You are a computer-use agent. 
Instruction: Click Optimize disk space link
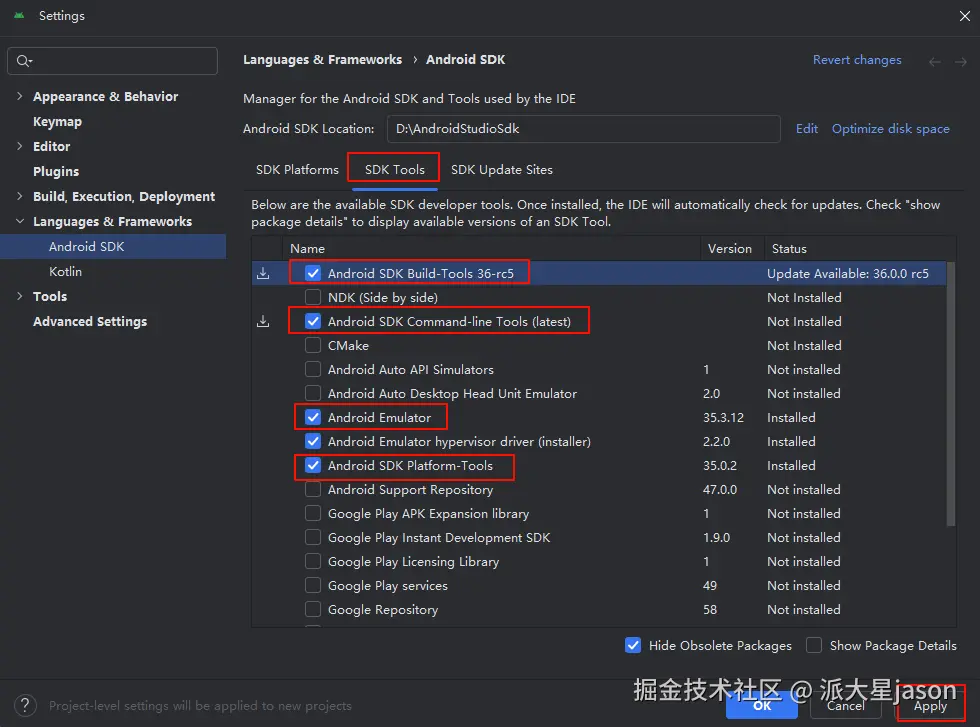pyautogui.click(x=891, y=129)
